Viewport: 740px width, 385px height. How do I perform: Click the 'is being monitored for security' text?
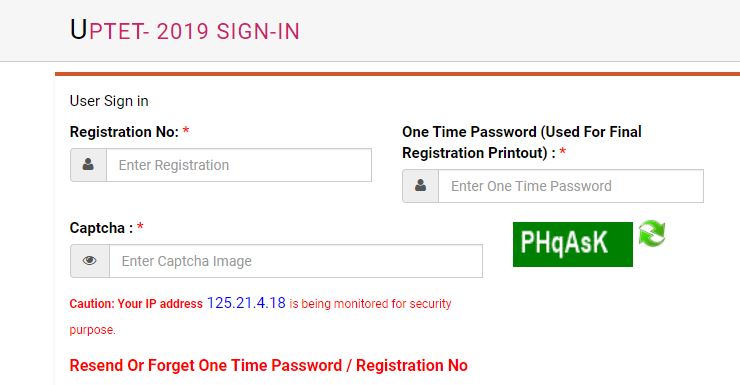coord(370,304)
